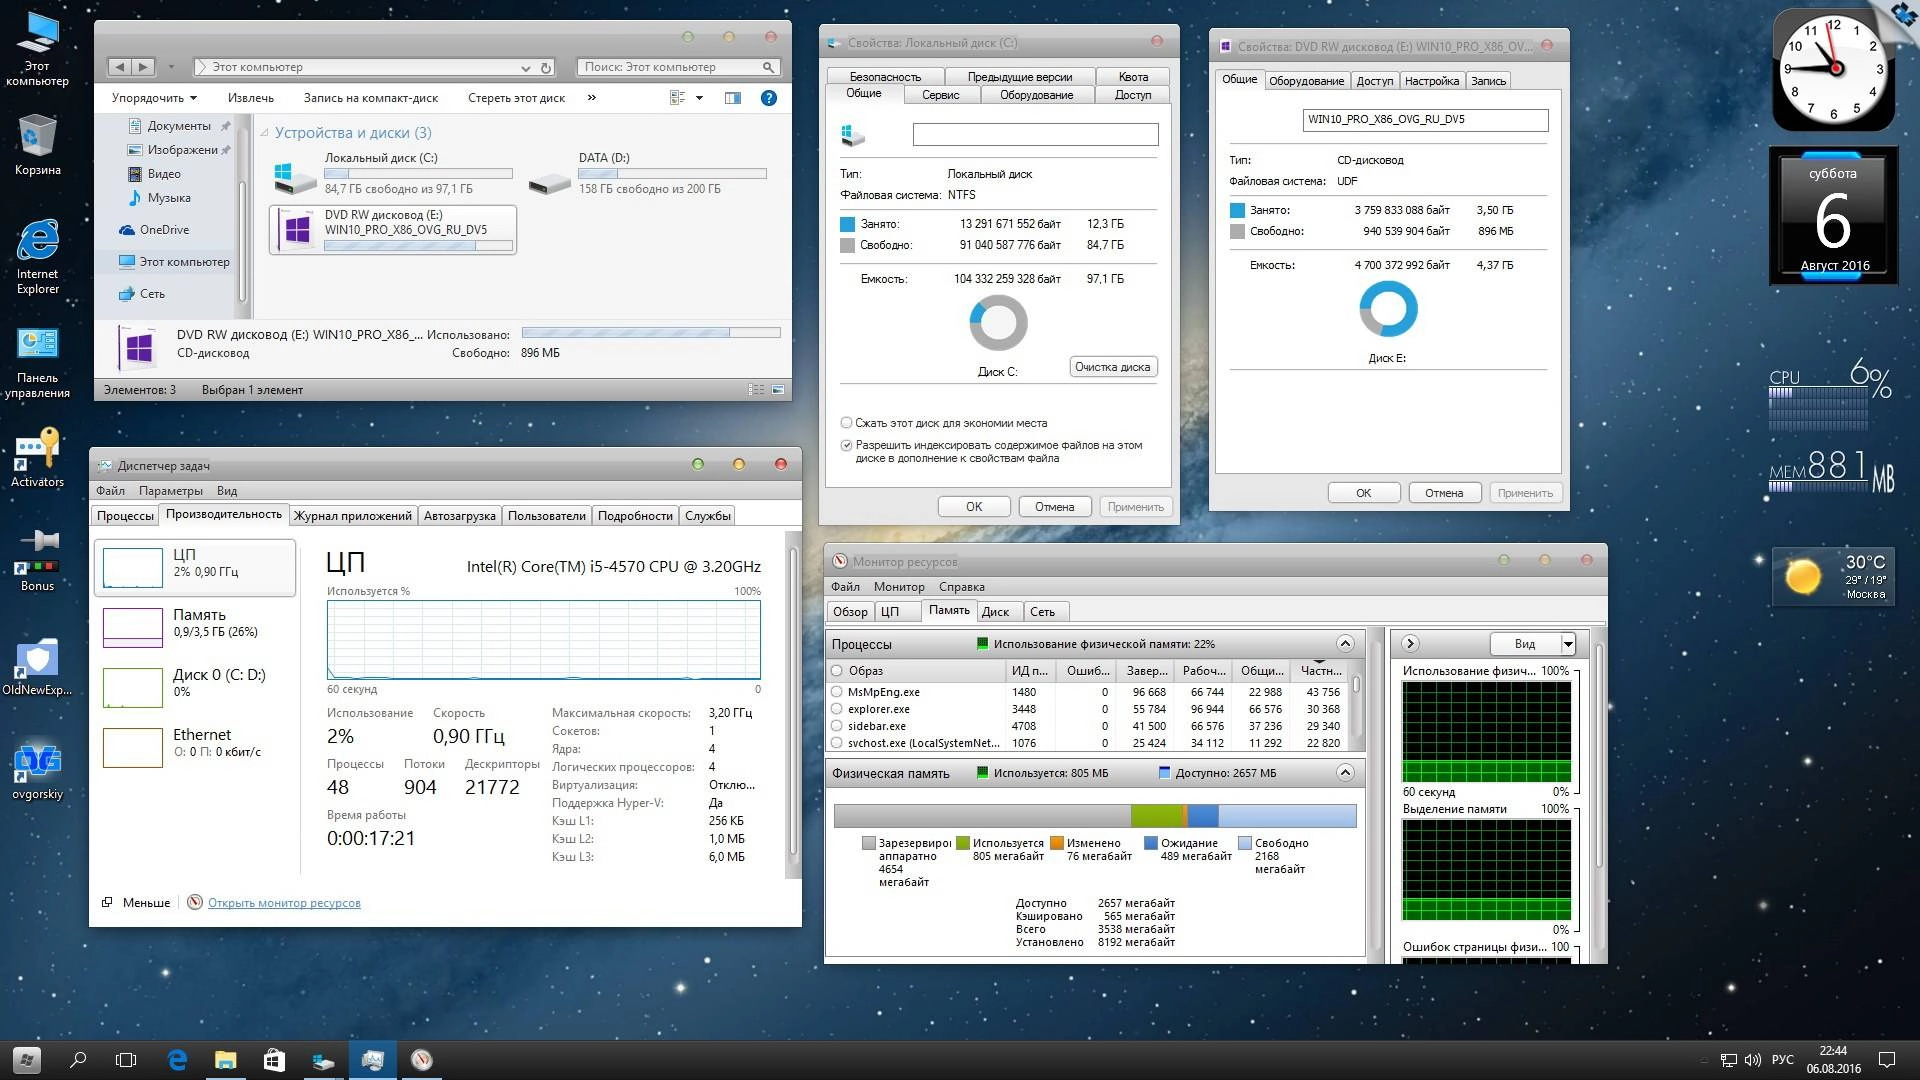Expand the Упорядочить dropdown menu

154,98
